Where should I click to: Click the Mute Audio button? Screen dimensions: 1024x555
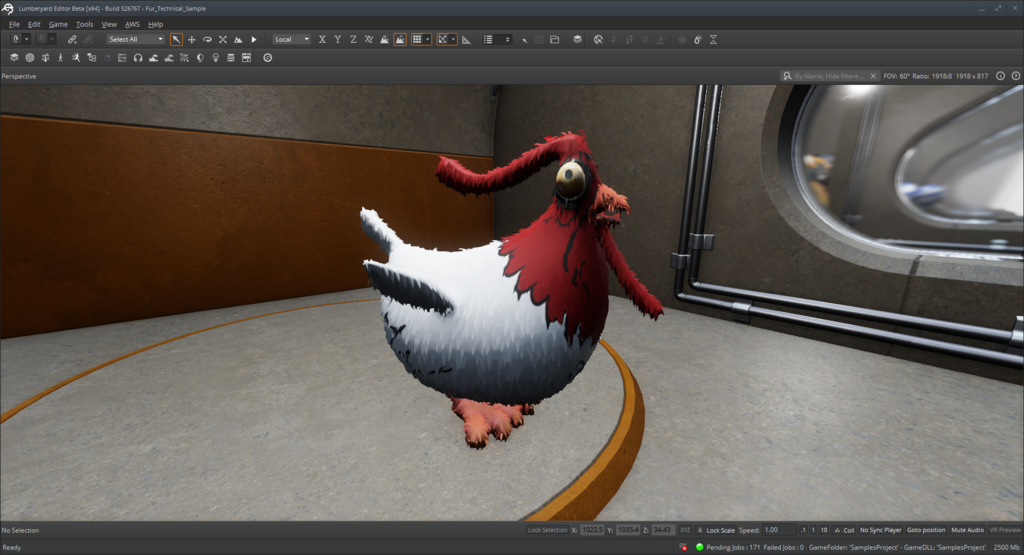click(x=967, y=530)
